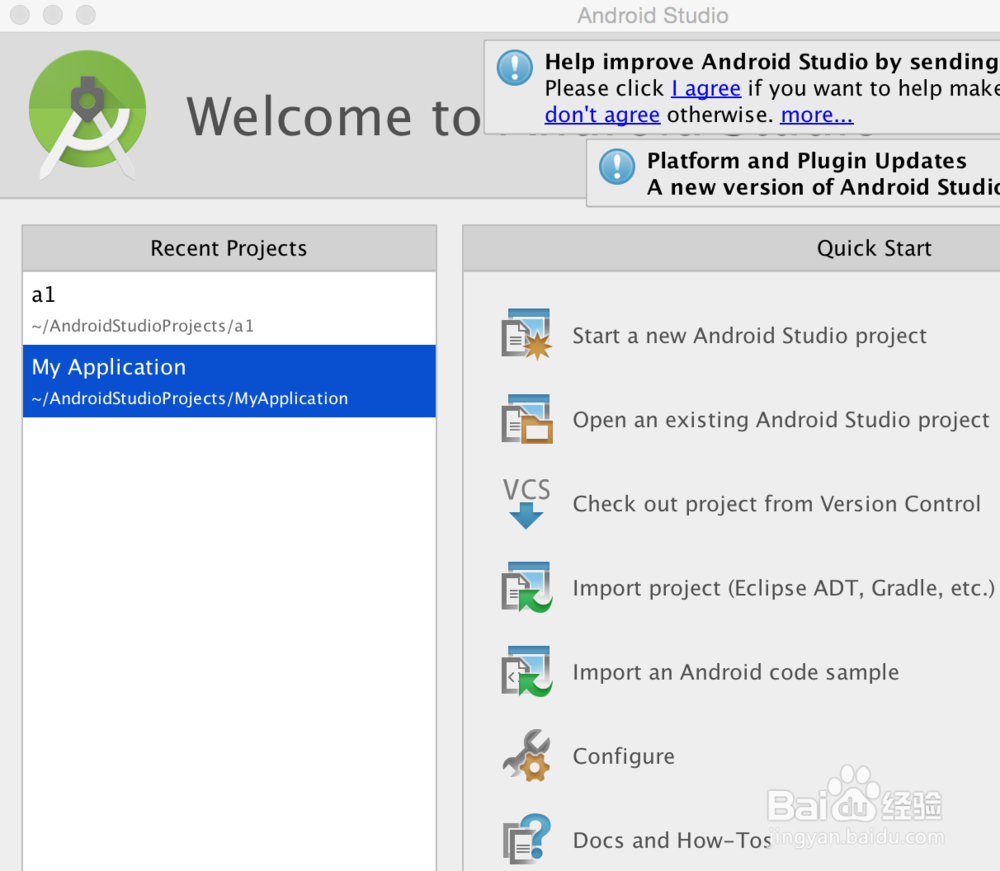
Task: Check out a project from Version Control
Action: click(776, 504)
